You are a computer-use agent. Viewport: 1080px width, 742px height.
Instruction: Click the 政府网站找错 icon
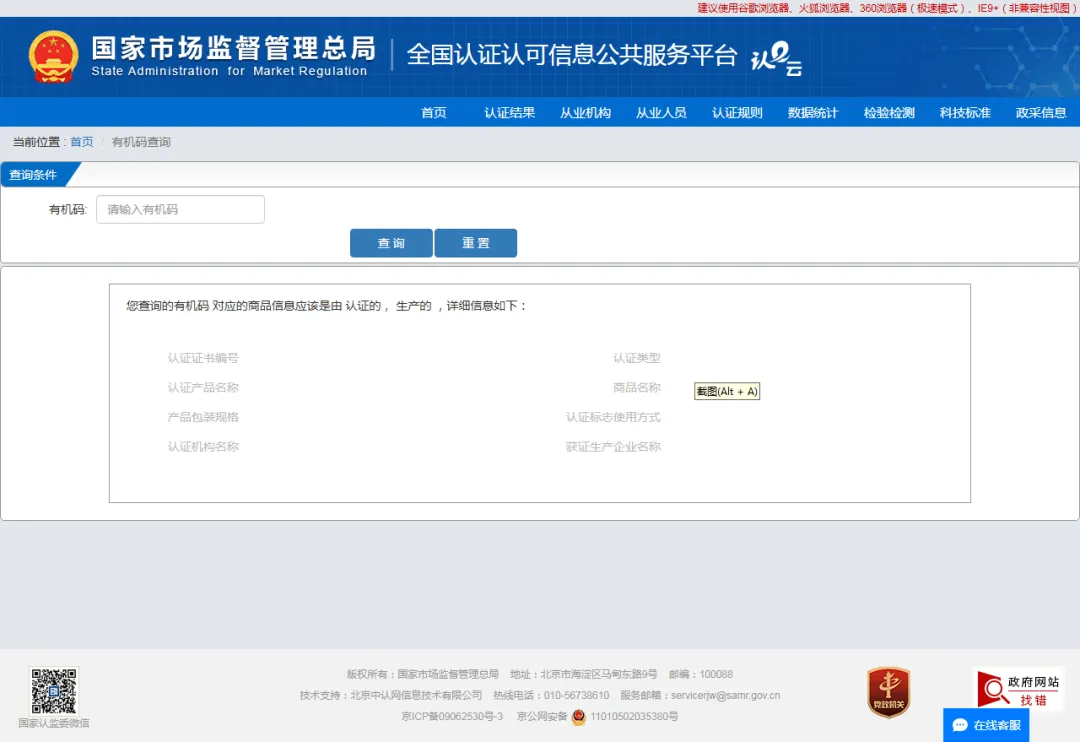1018,690
